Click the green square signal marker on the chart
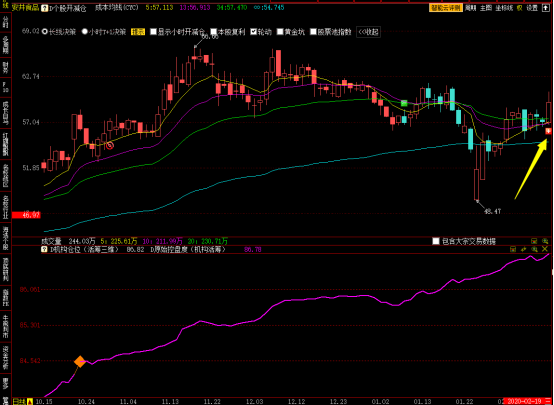Image resolution: width=554 pixels, height=405 pixels. (404, 103)
